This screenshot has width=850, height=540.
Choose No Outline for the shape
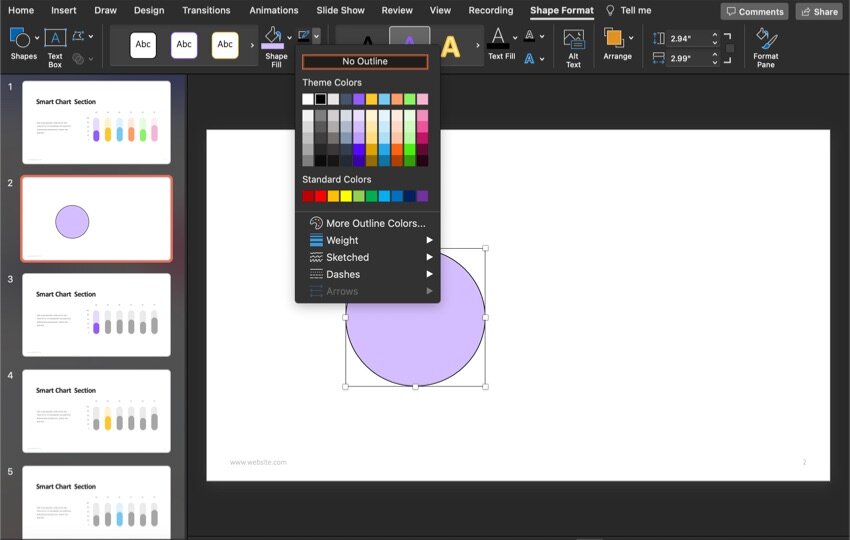coord(365,62)
